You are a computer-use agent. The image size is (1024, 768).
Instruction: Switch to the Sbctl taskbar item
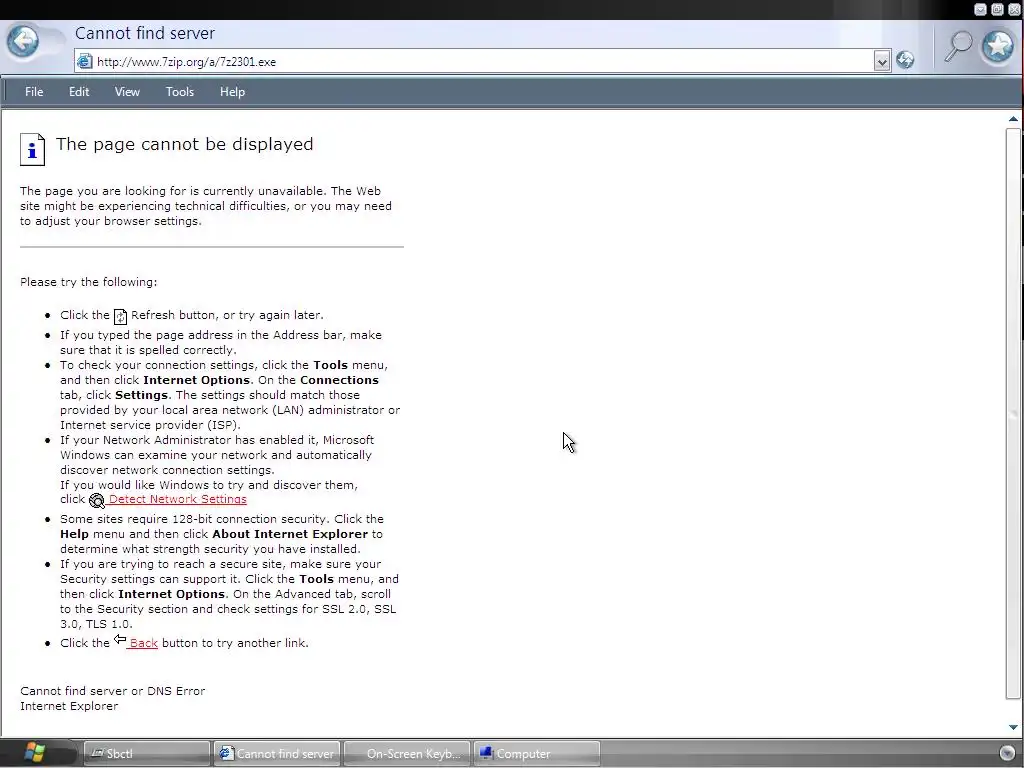pyautogui.click(x=147, y=754)
